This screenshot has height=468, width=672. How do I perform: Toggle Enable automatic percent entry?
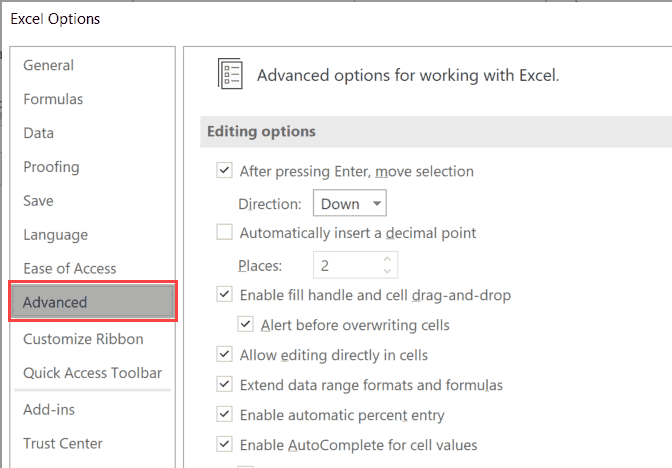(x=225, y=415)
